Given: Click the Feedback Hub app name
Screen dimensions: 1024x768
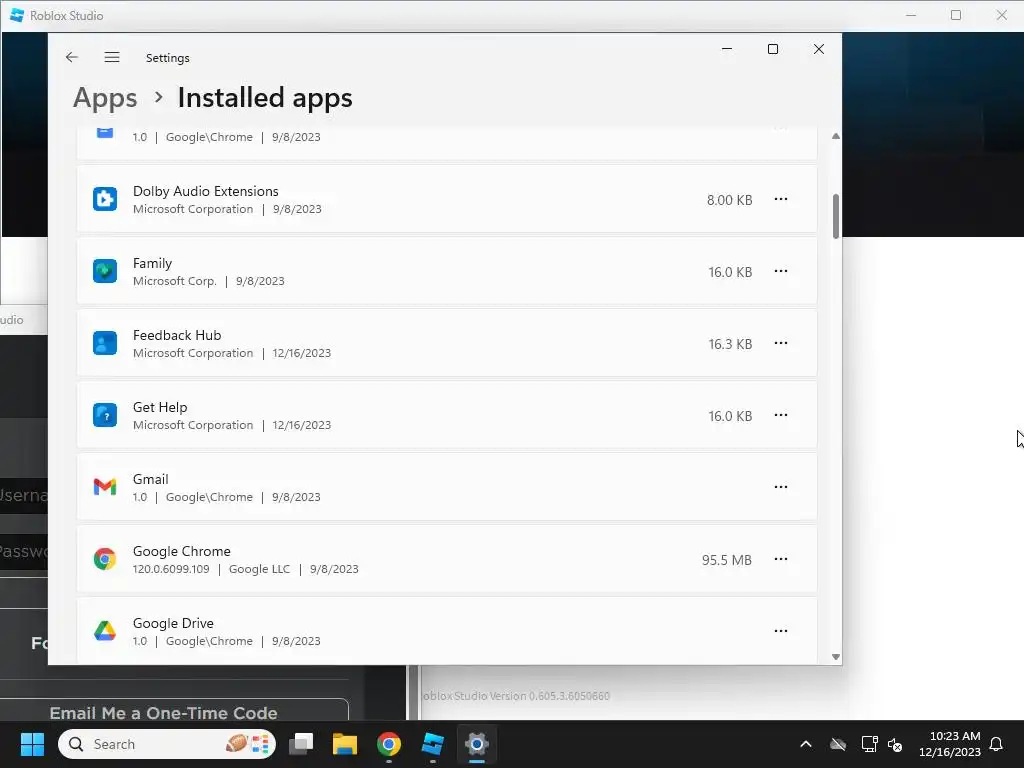Looking at the screenshot, I should 177,335.
